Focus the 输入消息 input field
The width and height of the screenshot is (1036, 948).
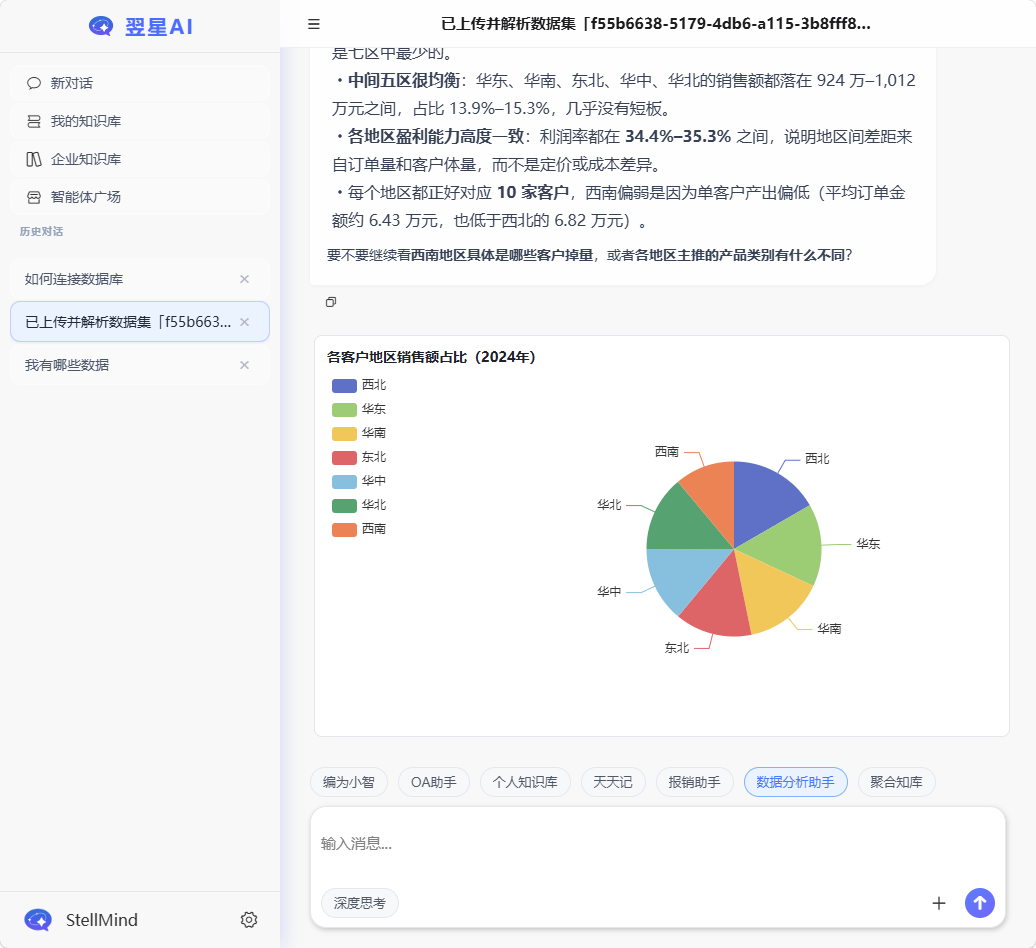point(657,844)
